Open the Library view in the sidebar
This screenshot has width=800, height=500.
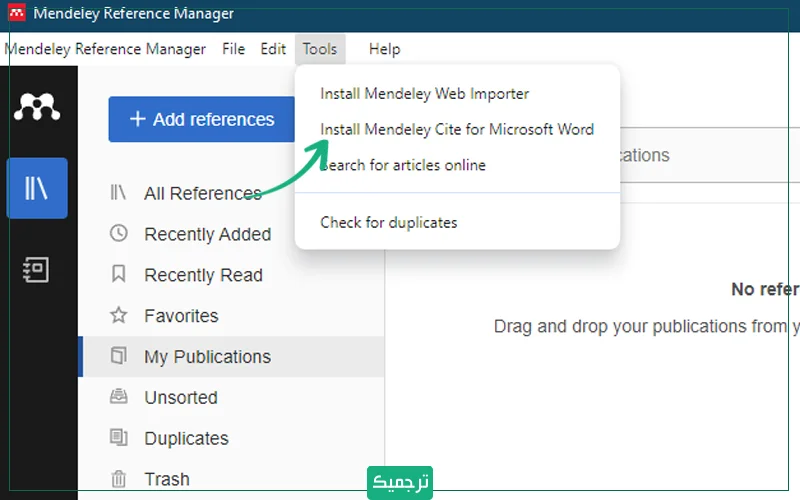point(37,188)
